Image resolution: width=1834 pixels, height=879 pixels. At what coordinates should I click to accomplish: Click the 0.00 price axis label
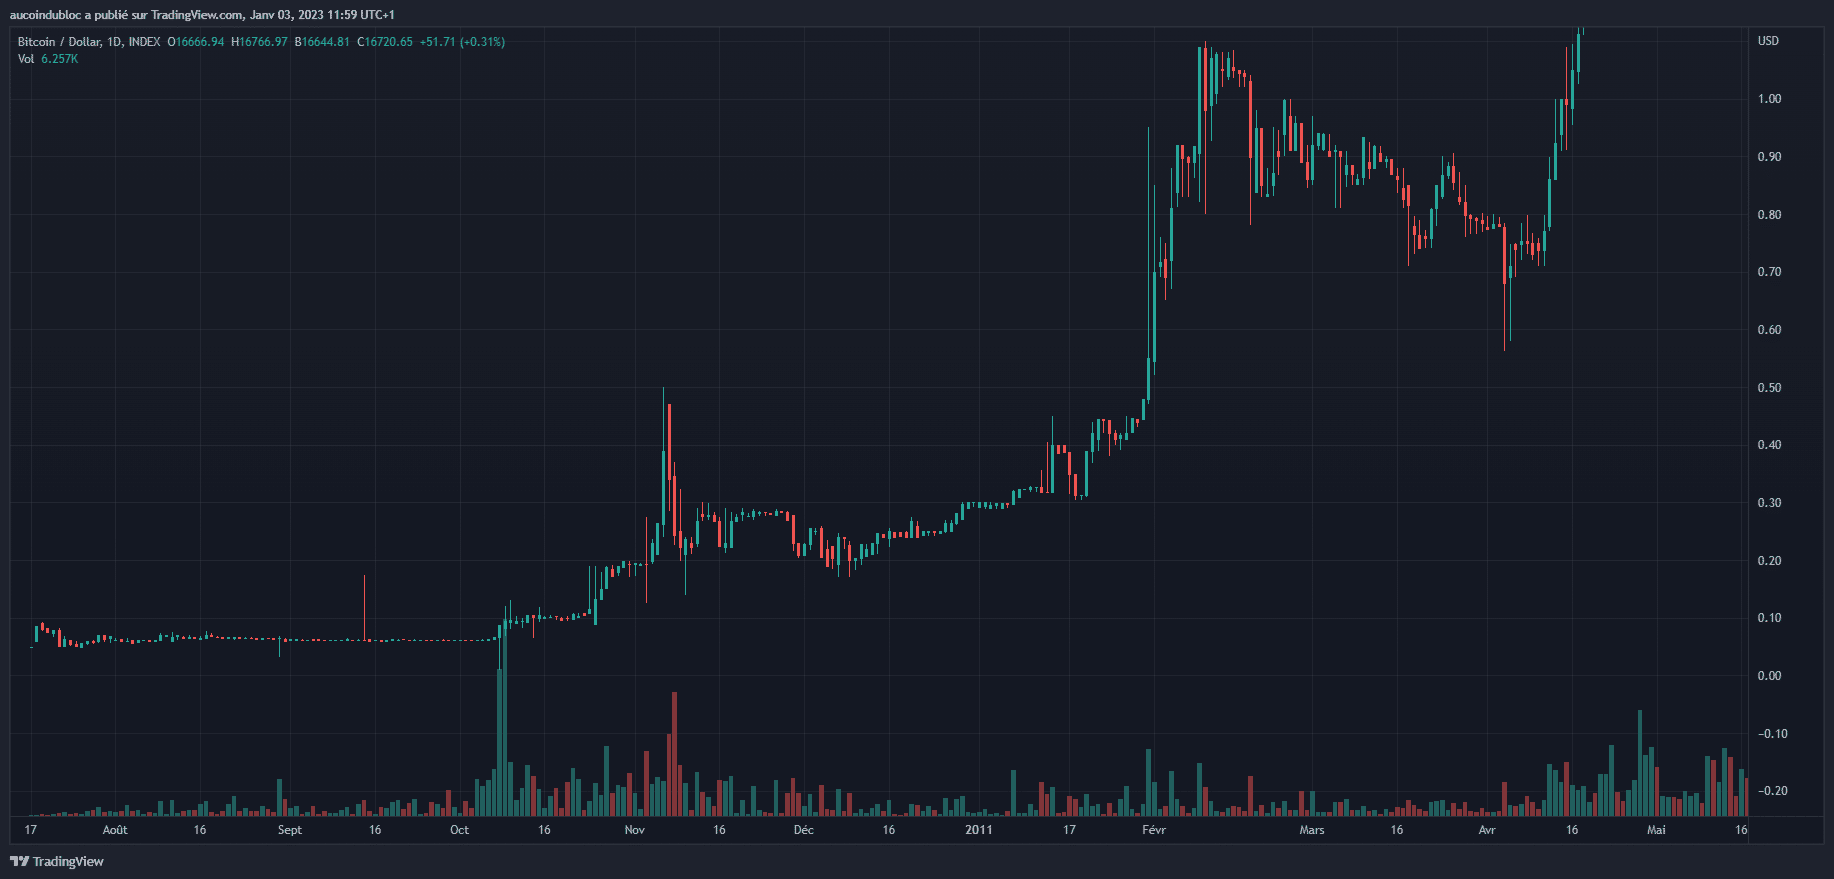tap(1769, 676)
